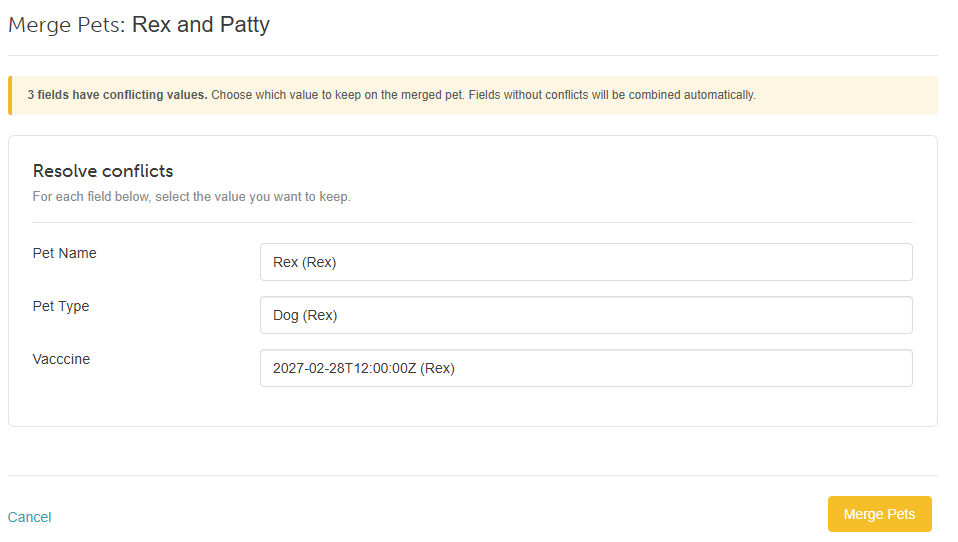Click the Pet Name field label
This screenshot has width=958, height=542.
[64, 254]
